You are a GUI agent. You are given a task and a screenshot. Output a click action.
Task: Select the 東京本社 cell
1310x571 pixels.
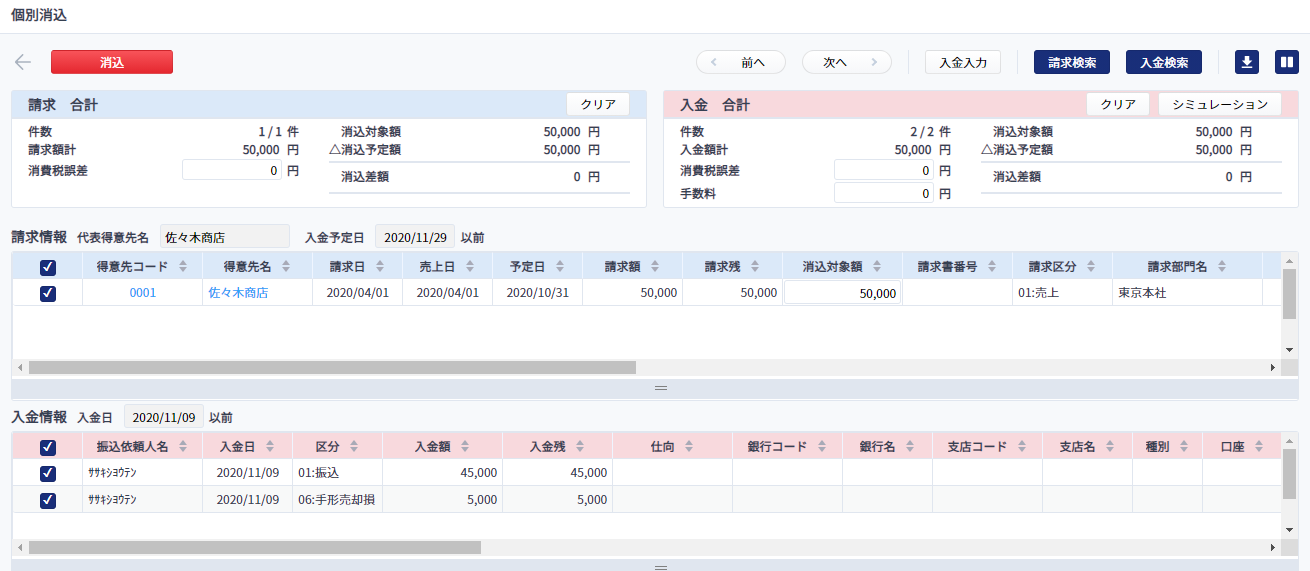point(1187,293)
